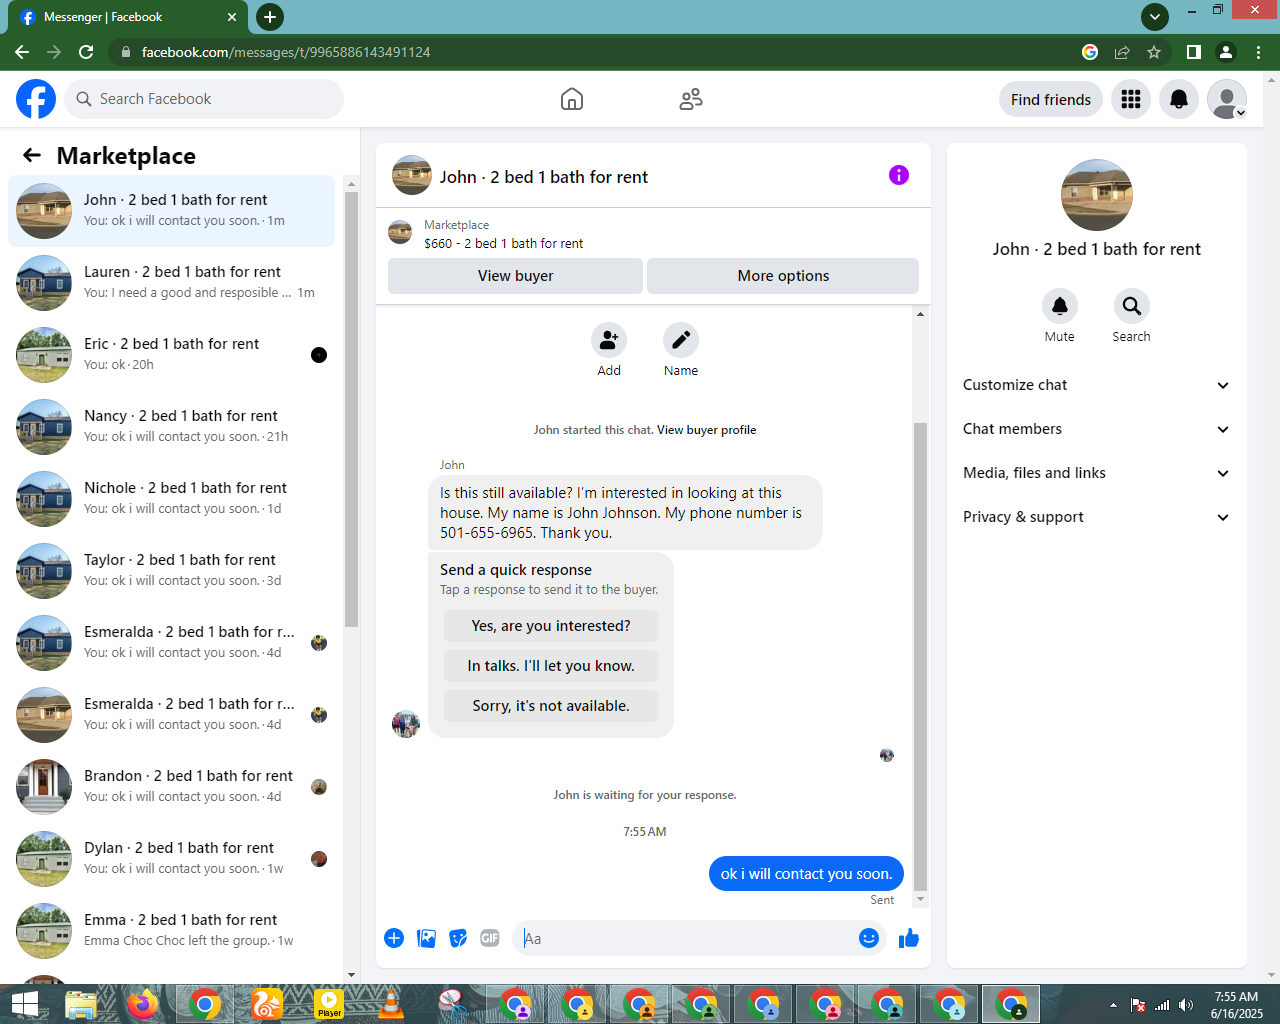Screen dimensions: 1280x1024
Task: Open John 2 bed 1 bath conversation
Action: point(171,211)
